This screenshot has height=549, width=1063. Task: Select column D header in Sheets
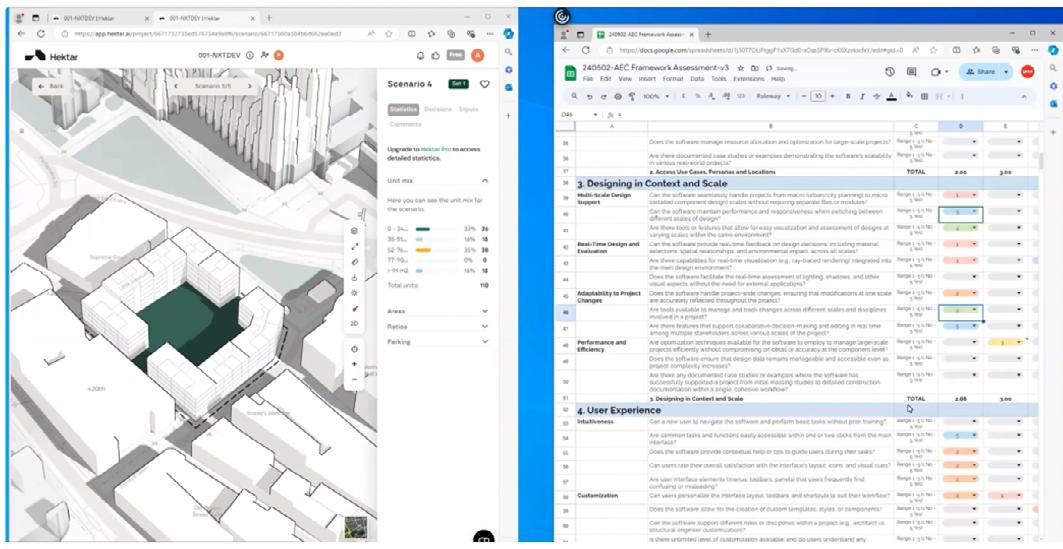coord(961,127)
